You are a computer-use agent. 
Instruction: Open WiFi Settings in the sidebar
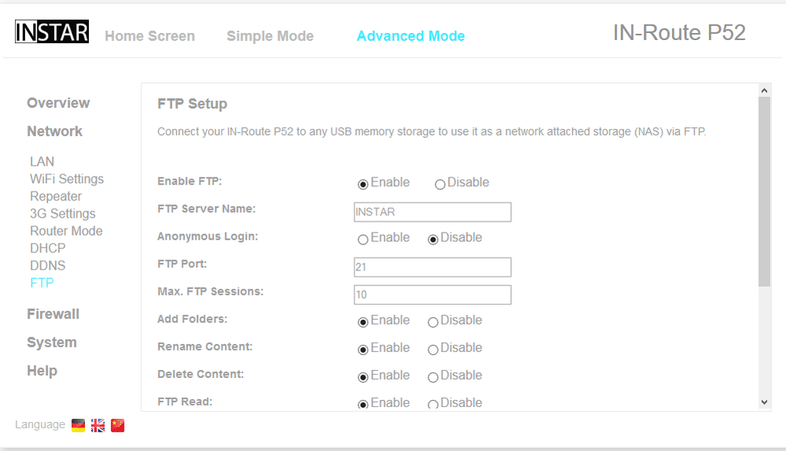tap(67, 179)
